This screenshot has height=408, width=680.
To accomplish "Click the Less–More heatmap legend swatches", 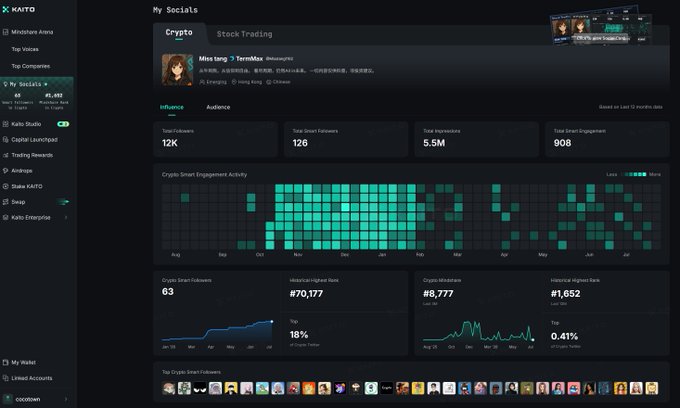I will click(x=635, y=174).
